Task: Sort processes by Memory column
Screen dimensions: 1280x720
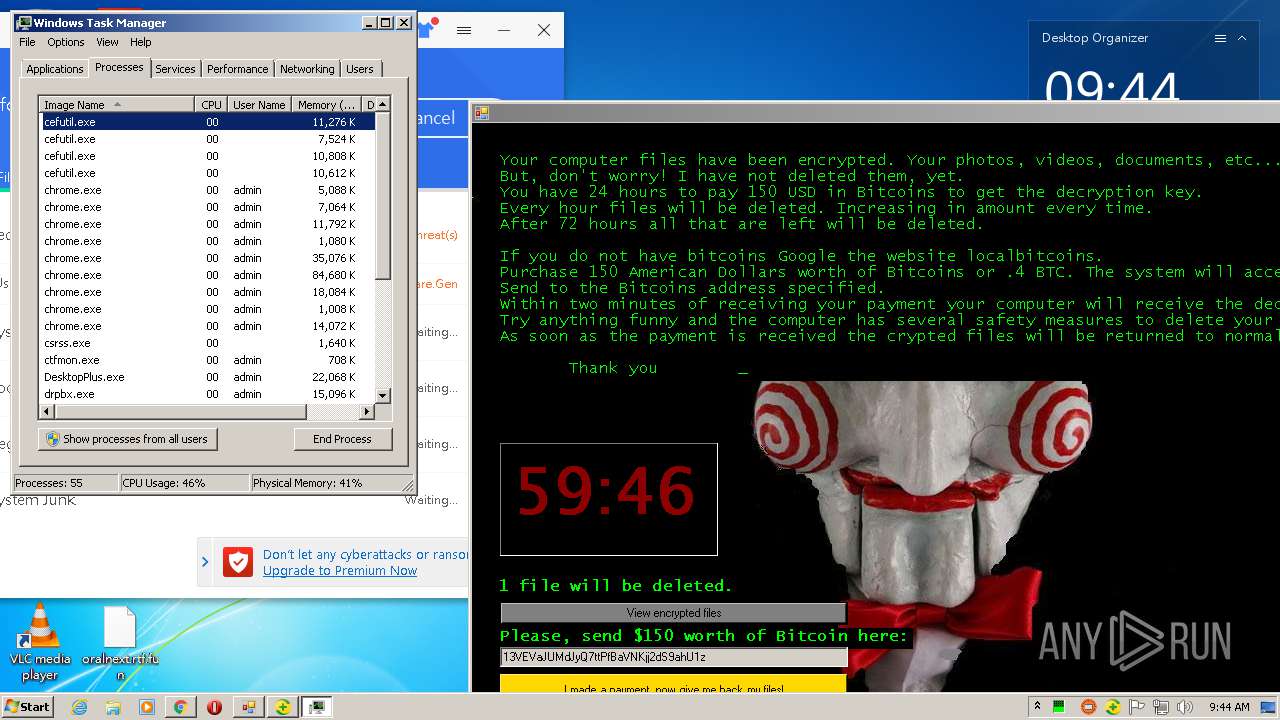Action: 326,105
